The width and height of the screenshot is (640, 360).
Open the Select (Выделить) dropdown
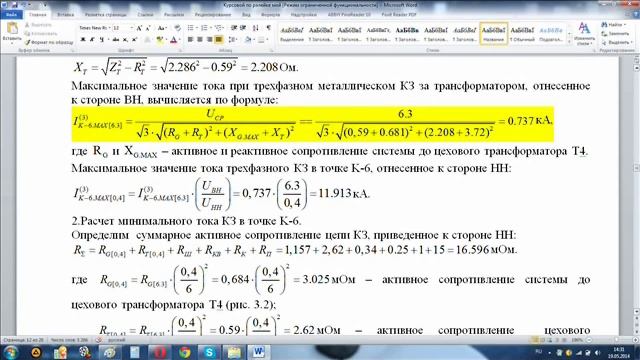pos(617,42)
